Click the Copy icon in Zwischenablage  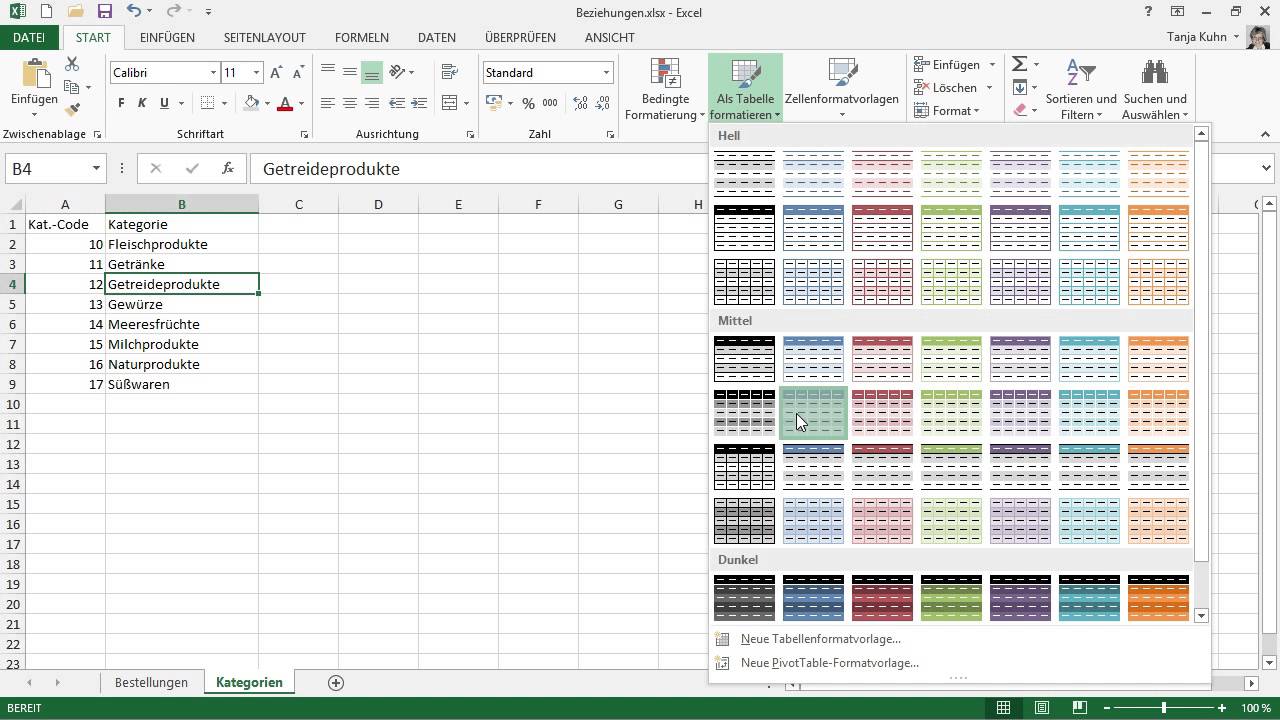(72, 87)
